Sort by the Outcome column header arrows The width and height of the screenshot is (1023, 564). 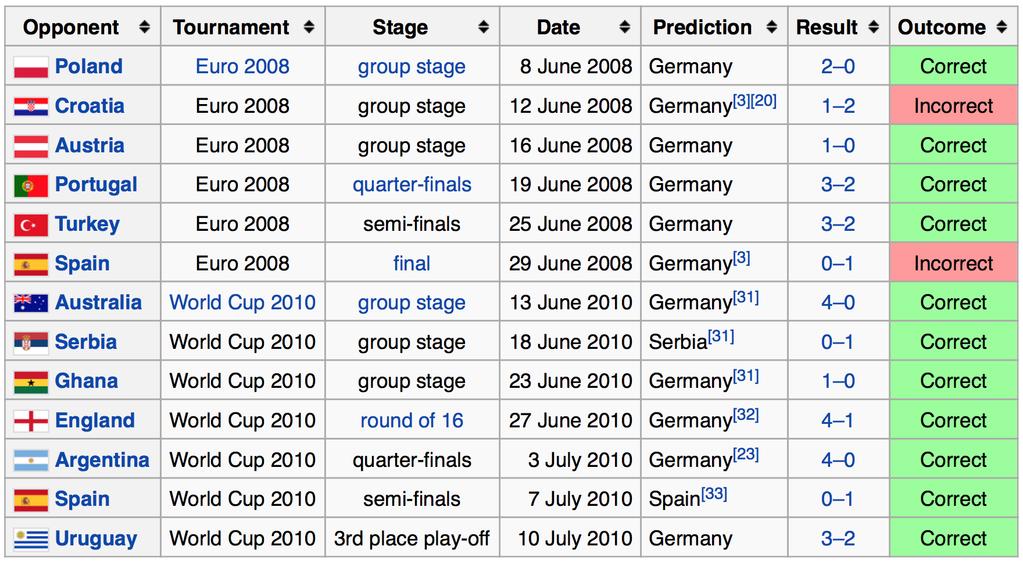click(x=1001, y=27)
